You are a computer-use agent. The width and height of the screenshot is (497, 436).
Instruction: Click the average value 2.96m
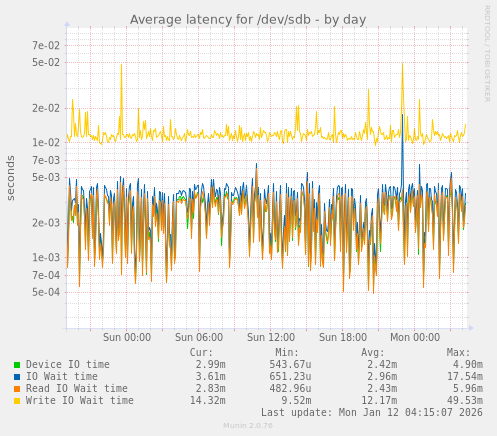[x=382, y=376]
